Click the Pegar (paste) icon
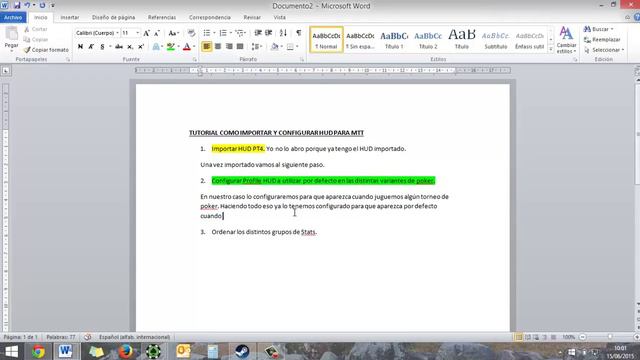 click(x=11, y=35)
